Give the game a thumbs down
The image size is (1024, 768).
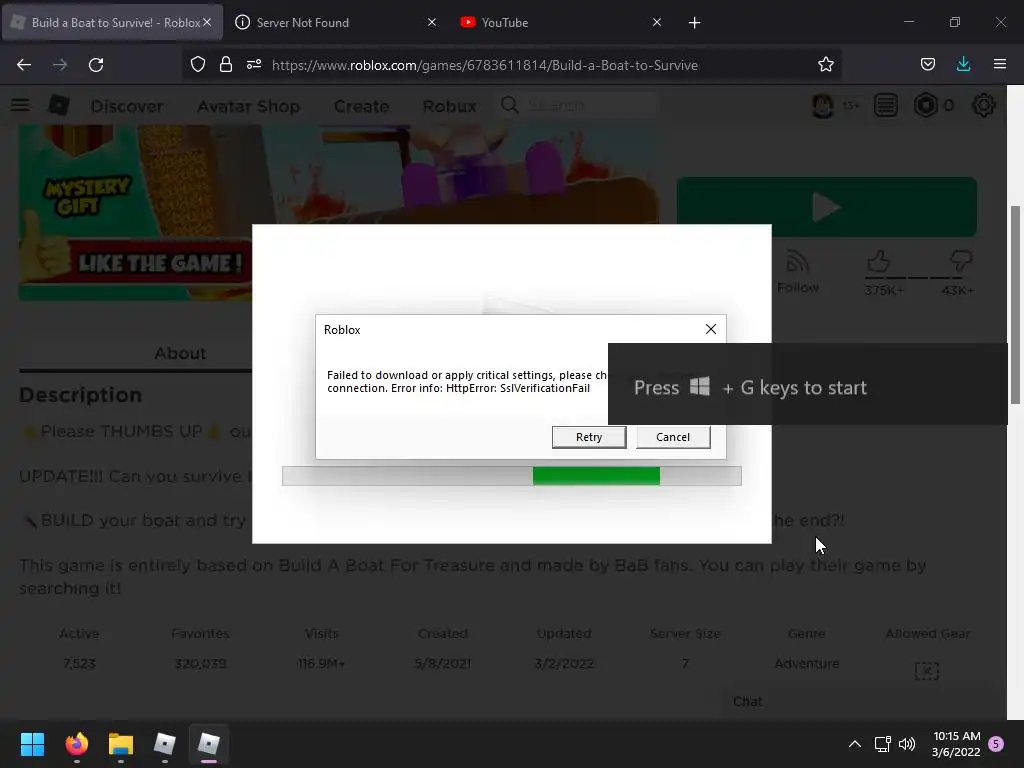pos(961,263)
